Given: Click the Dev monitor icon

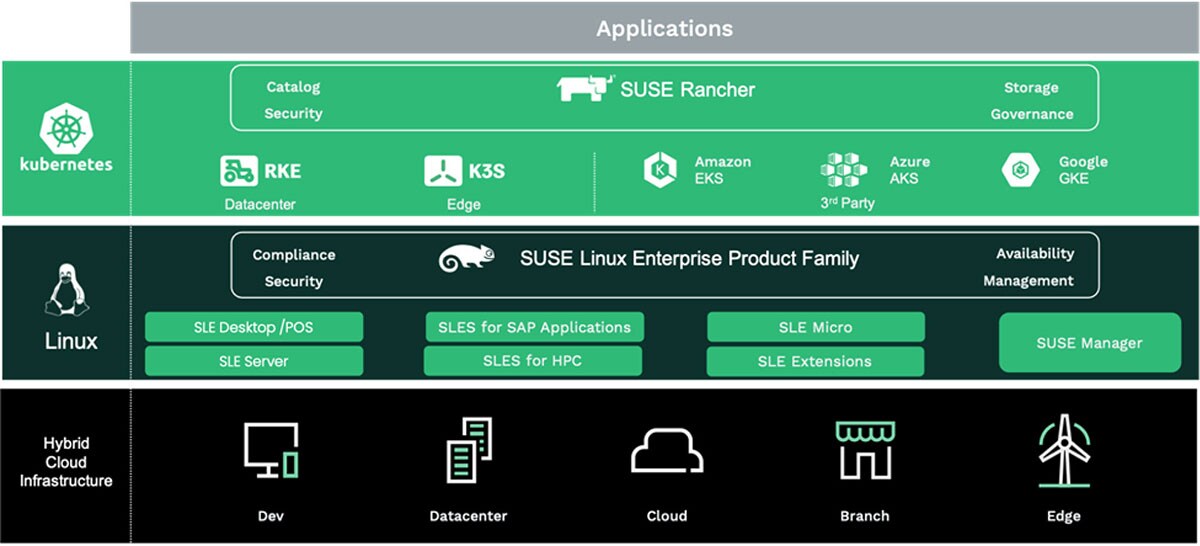Looking at the screenshot, I should [271, 450].
